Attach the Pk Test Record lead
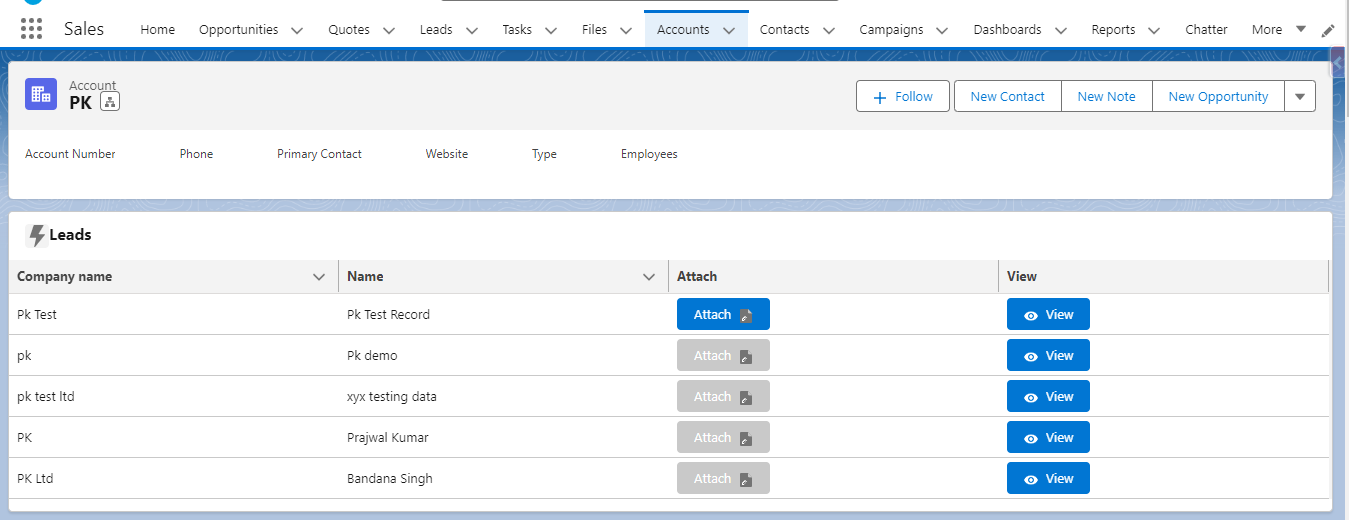The image size is (1349, 520). point(722,315)
